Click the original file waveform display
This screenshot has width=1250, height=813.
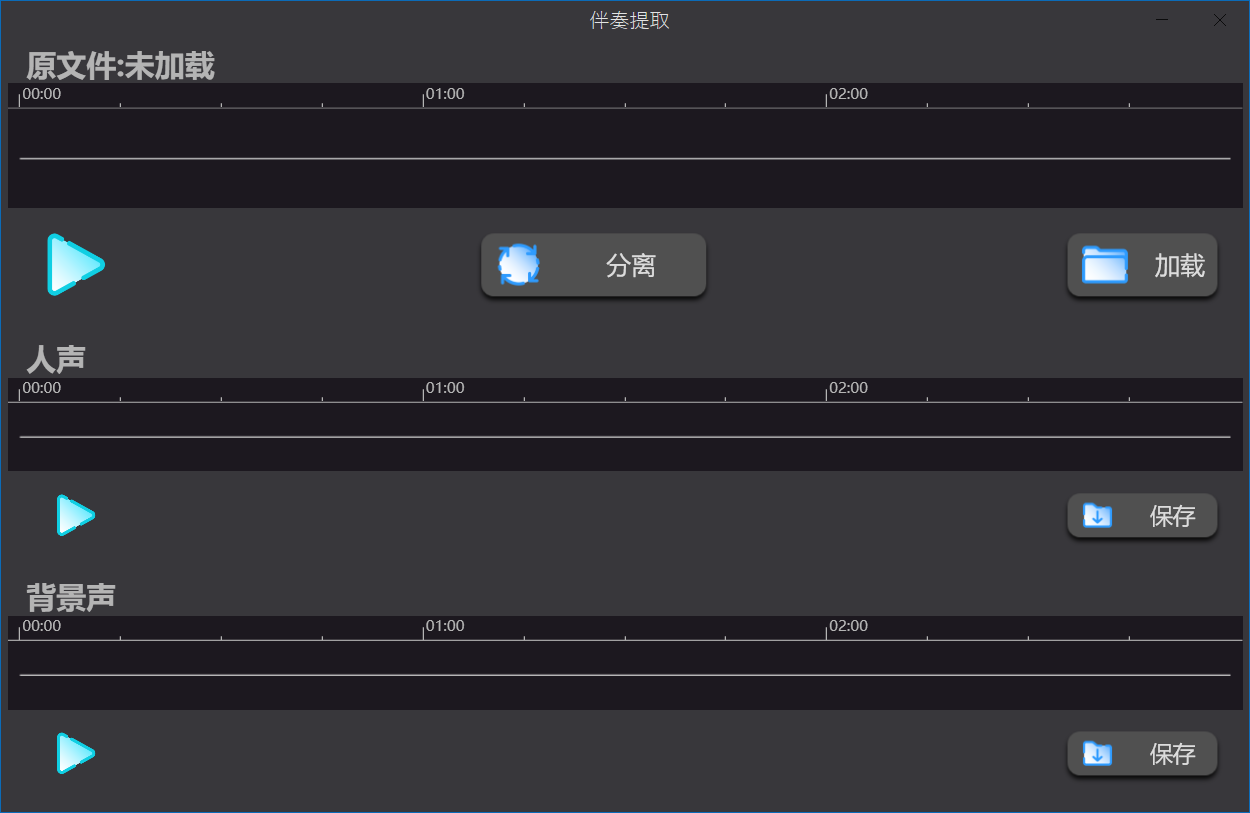point(625,158)
